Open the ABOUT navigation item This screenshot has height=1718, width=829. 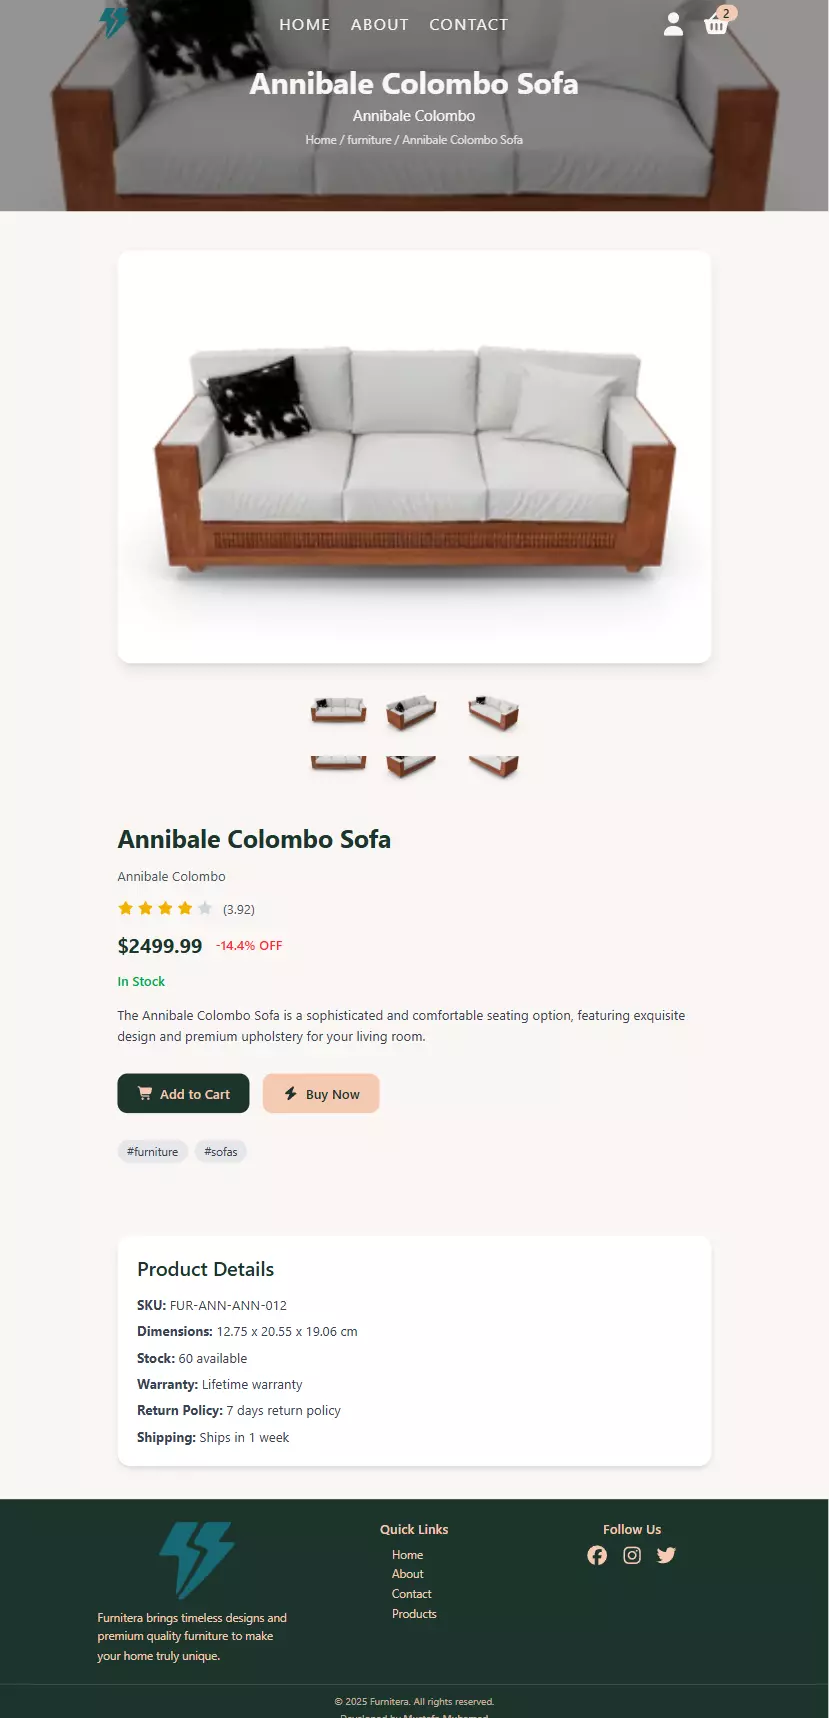coord(380,24)
